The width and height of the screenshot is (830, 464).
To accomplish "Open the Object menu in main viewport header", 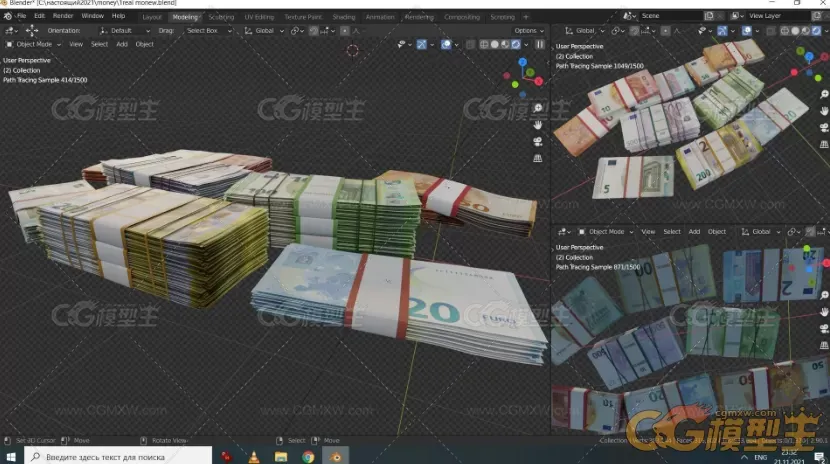I will [144, 44].
